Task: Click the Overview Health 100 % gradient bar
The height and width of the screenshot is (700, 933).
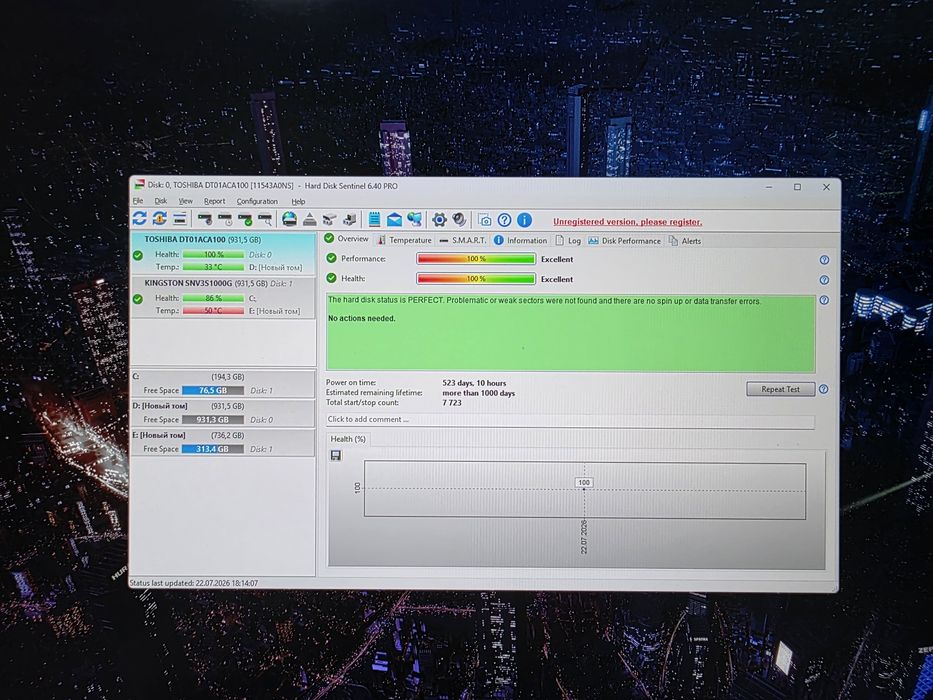Action: click(475, 279)
